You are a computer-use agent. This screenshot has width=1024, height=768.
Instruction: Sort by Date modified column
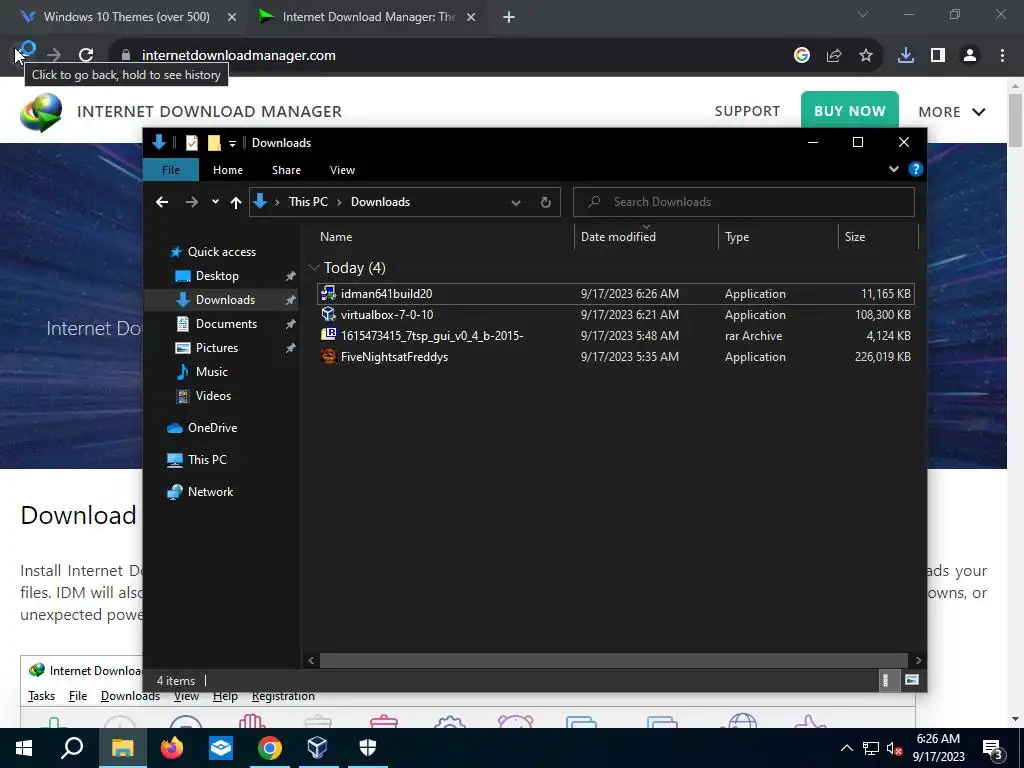tap(618, 236)
